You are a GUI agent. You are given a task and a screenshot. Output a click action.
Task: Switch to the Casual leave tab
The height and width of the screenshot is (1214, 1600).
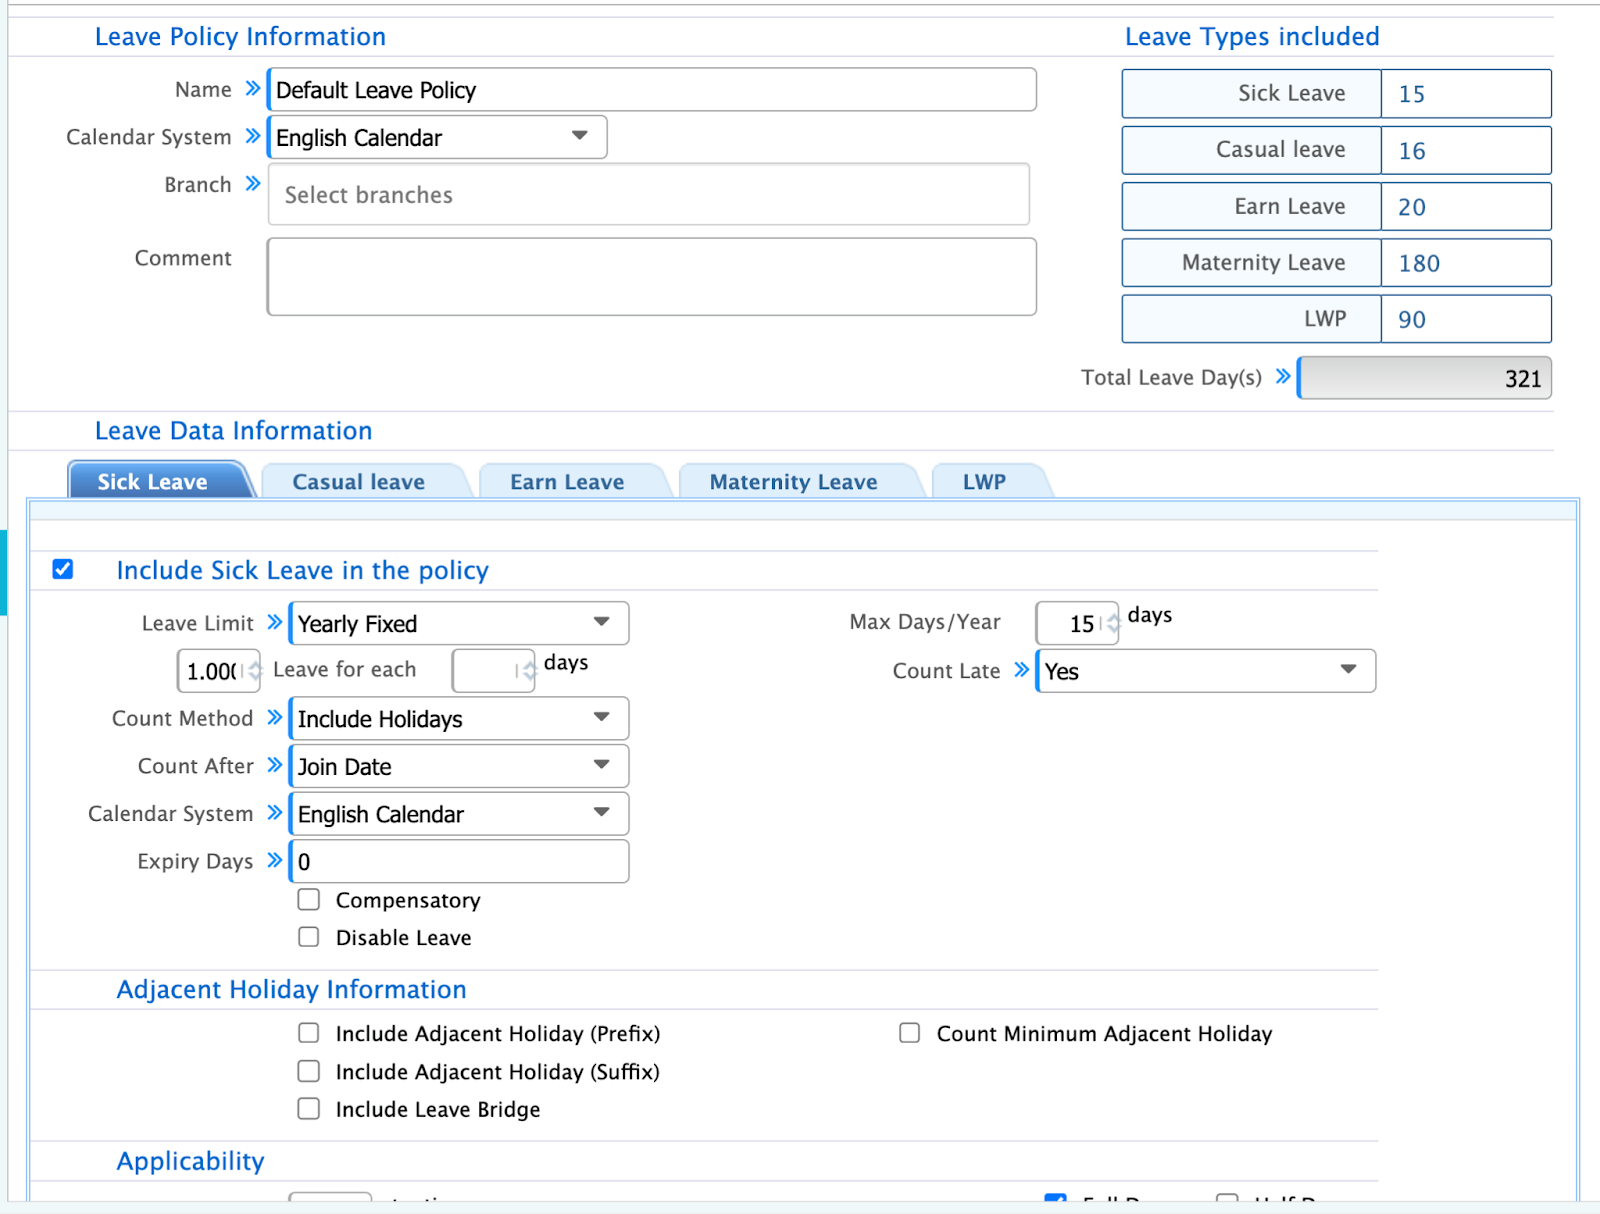pyautogui.click(x=358, y=482)
